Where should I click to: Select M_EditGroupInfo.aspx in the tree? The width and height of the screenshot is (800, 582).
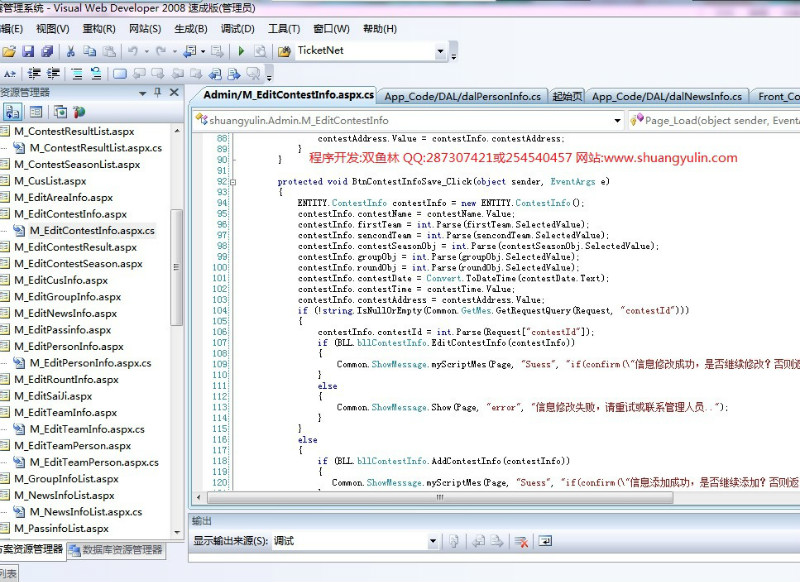tap(67, 297)
